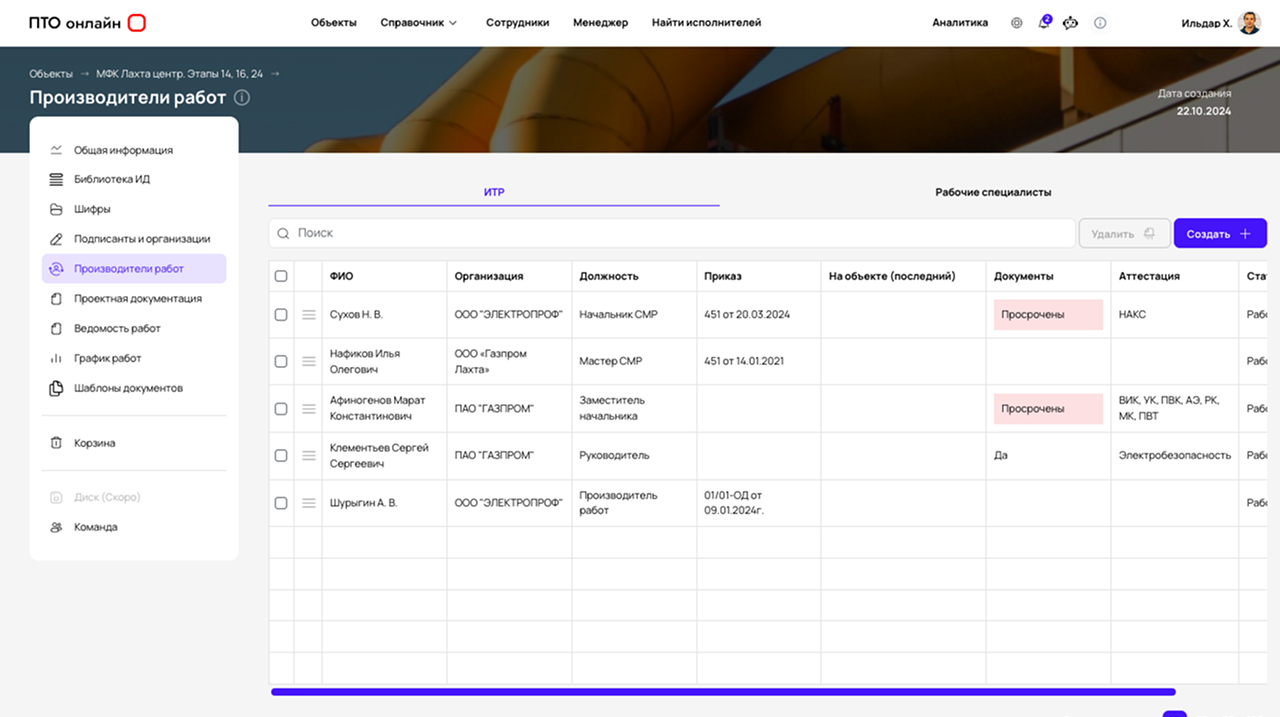Click the settings gear icon in header
The image size is (1280, 717).
tap(1017, 23)
